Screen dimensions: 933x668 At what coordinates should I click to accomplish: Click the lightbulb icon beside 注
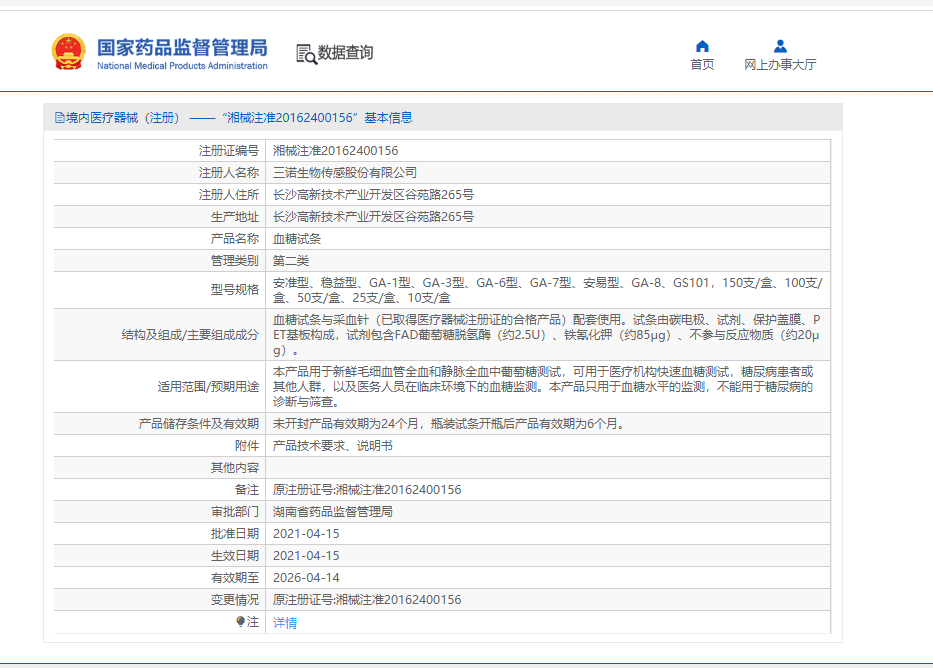[240, 622]
